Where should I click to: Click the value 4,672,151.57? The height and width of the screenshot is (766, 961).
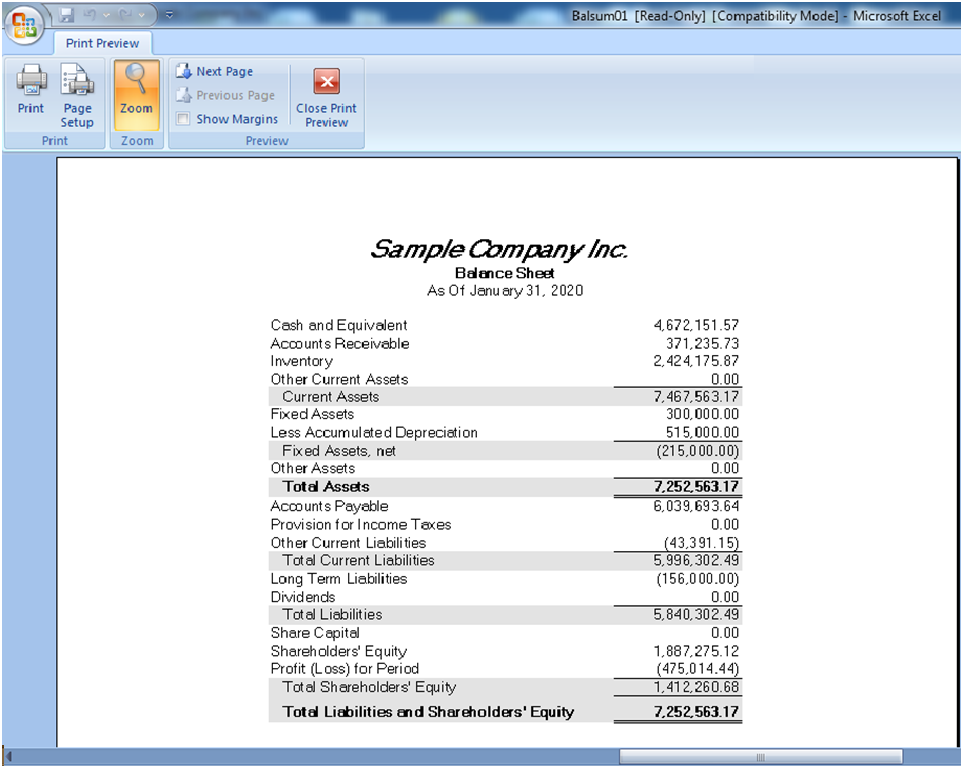[x=696, y=325]
